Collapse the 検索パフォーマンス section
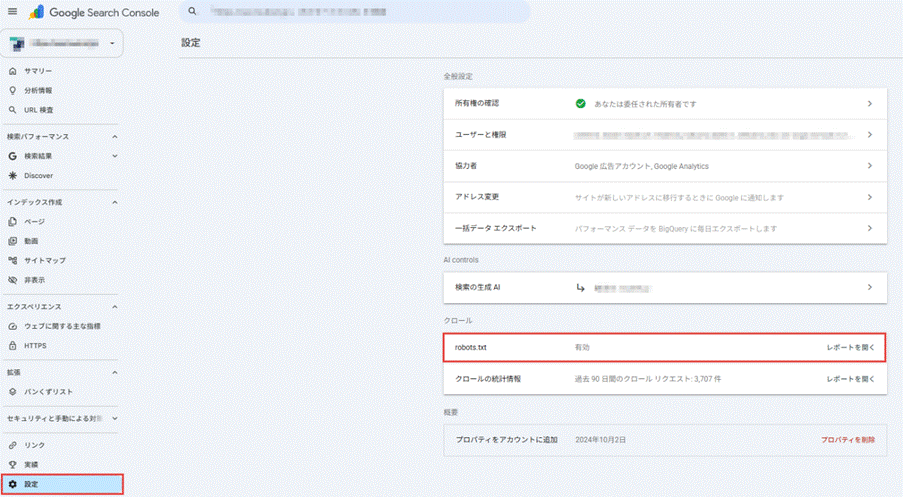This screenshot has width=903, height=497. (x=115, y=136)
